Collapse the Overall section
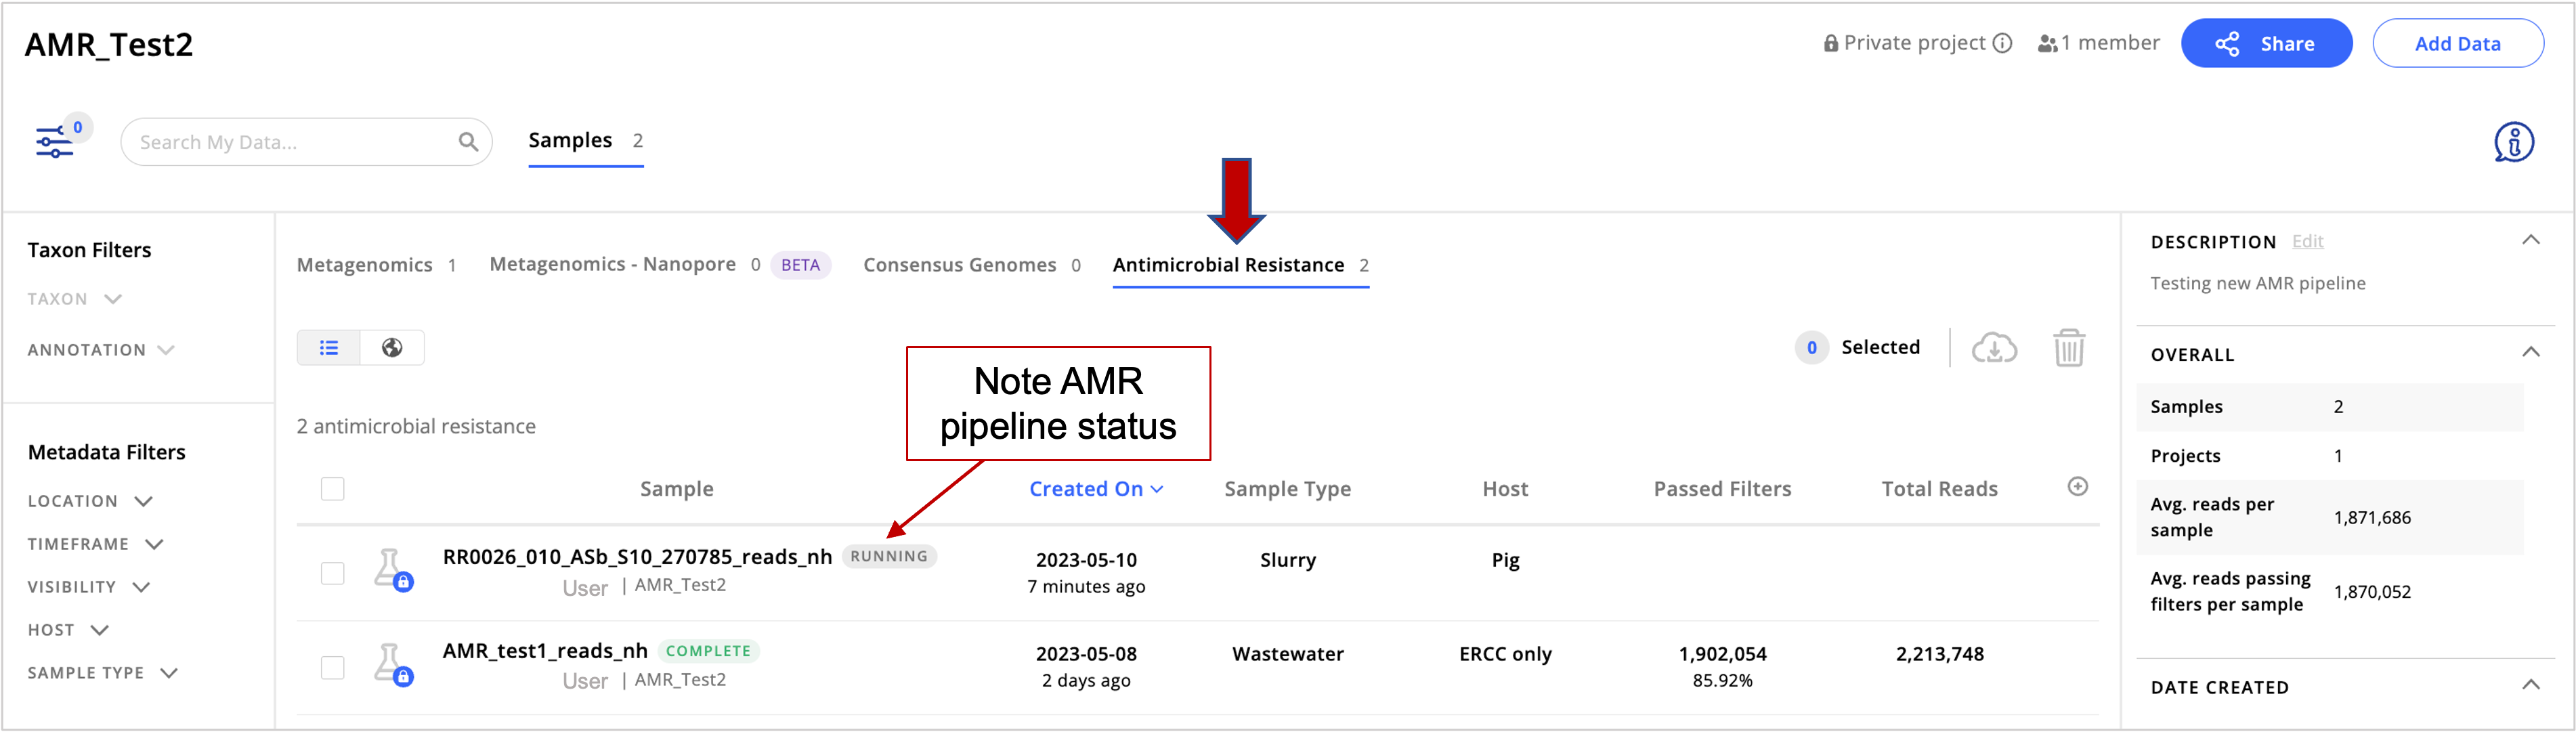The height and width of the screenshot is (732, 2576). pyautogui.click(x=2531, y=352)
